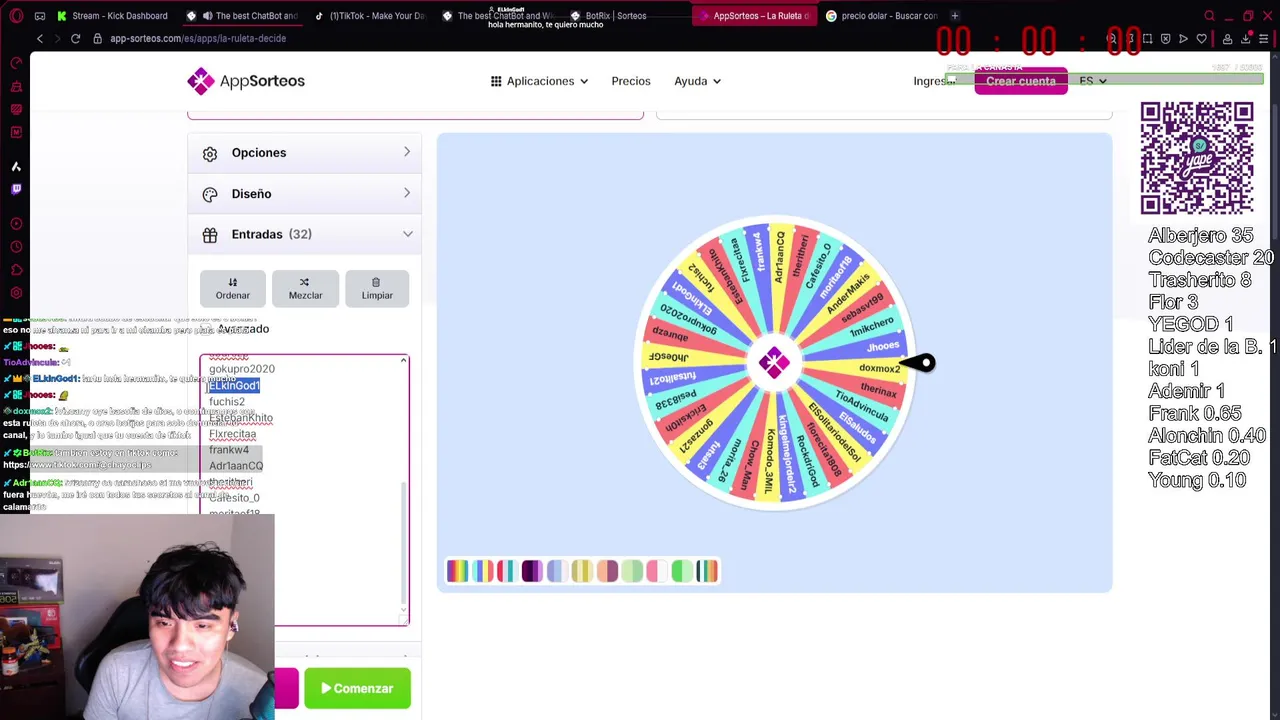1280x720 pixels.
Task: Choose the dark purple palette swatch
Action: tap(532, 571)
